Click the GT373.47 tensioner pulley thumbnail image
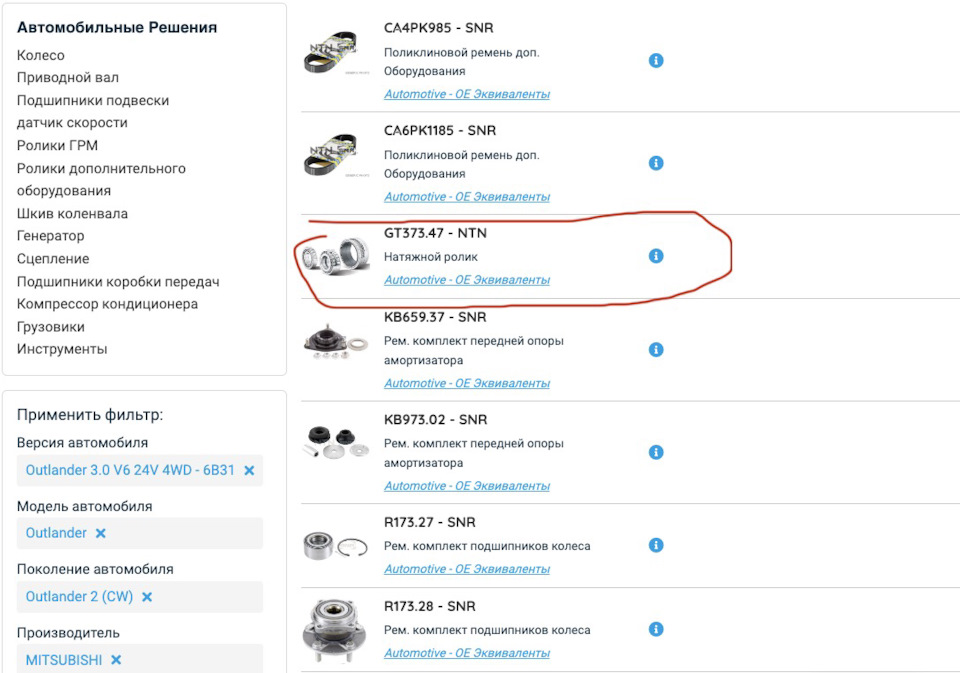 [335, 257]
